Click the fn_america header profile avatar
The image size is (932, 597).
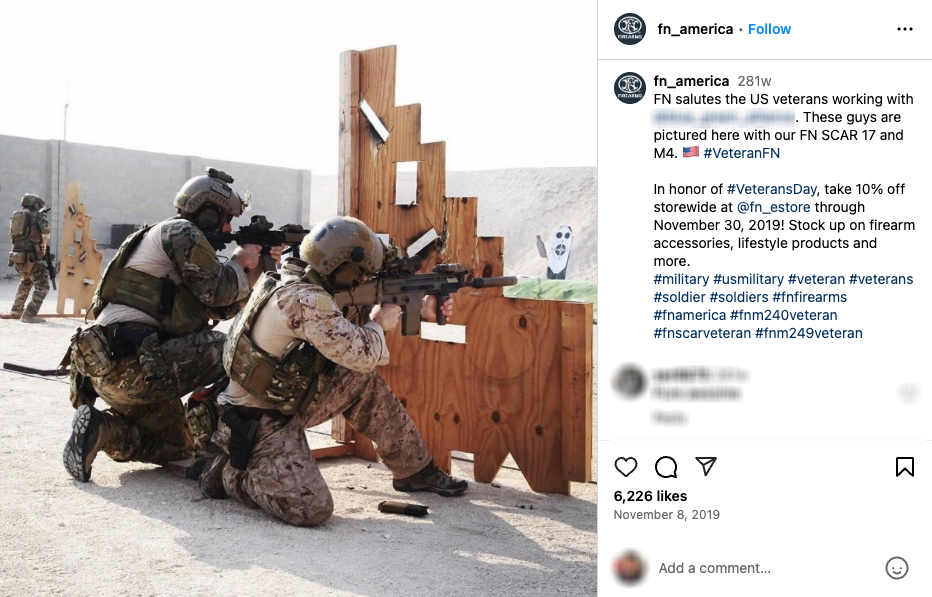629,29
